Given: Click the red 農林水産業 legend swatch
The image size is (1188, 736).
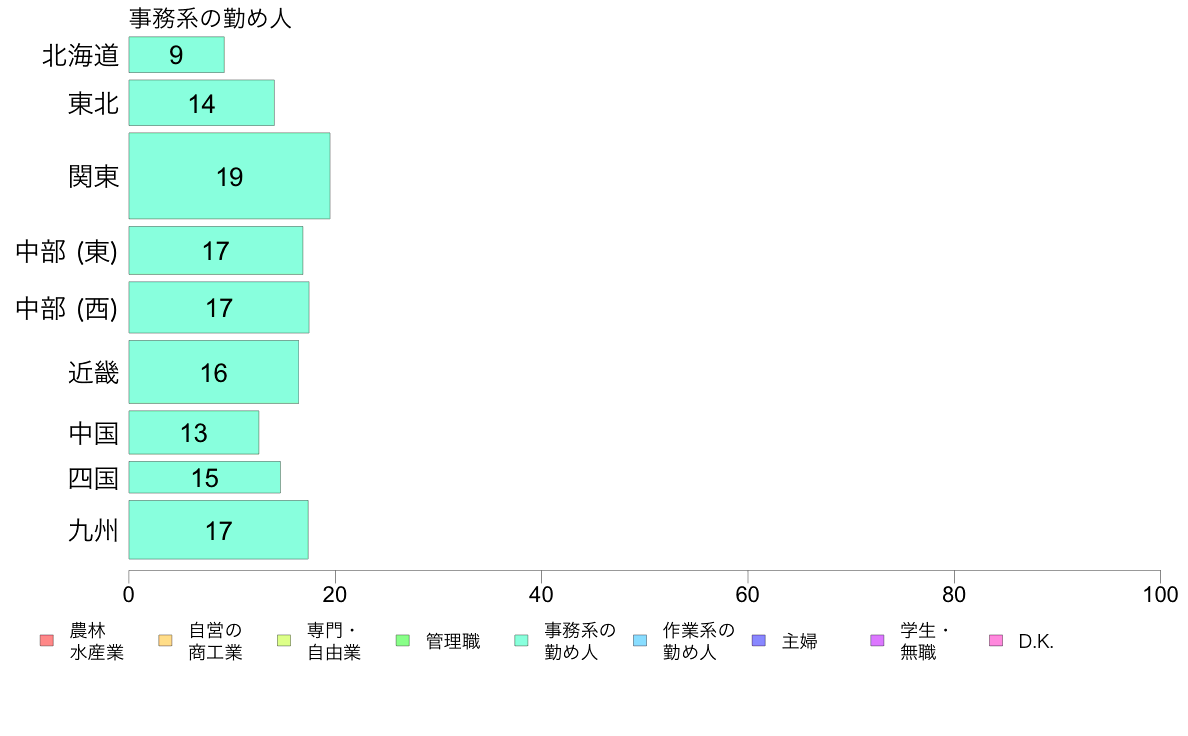Looking at the screenshot, I should [47, 640].
